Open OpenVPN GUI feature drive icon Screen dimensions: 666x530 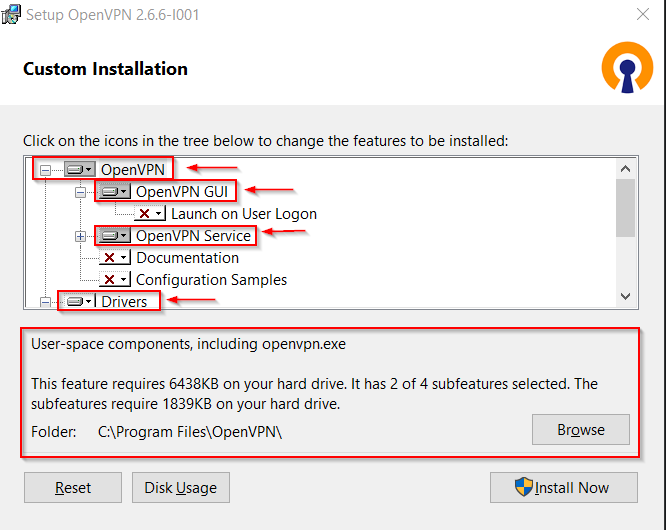[114, 192]
